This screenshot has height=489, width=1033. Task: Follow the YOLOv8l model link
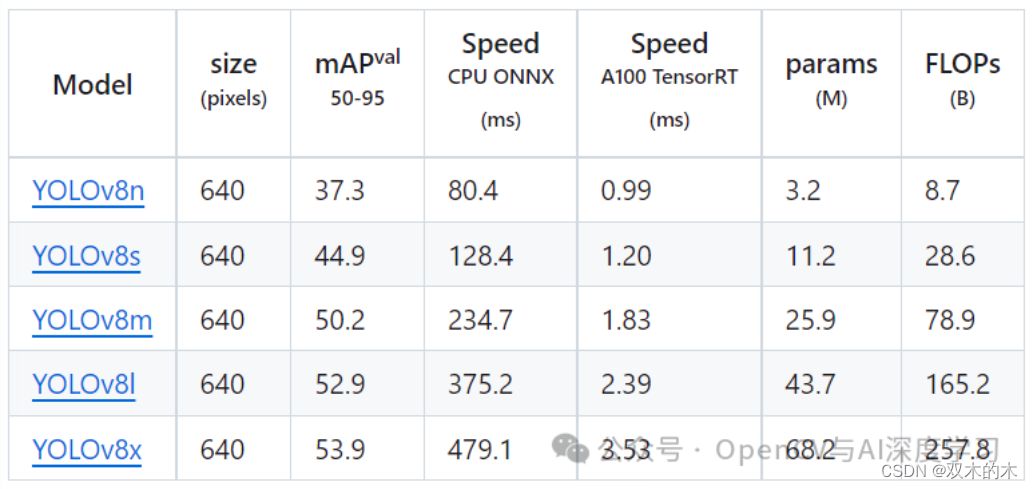(83, 384)
